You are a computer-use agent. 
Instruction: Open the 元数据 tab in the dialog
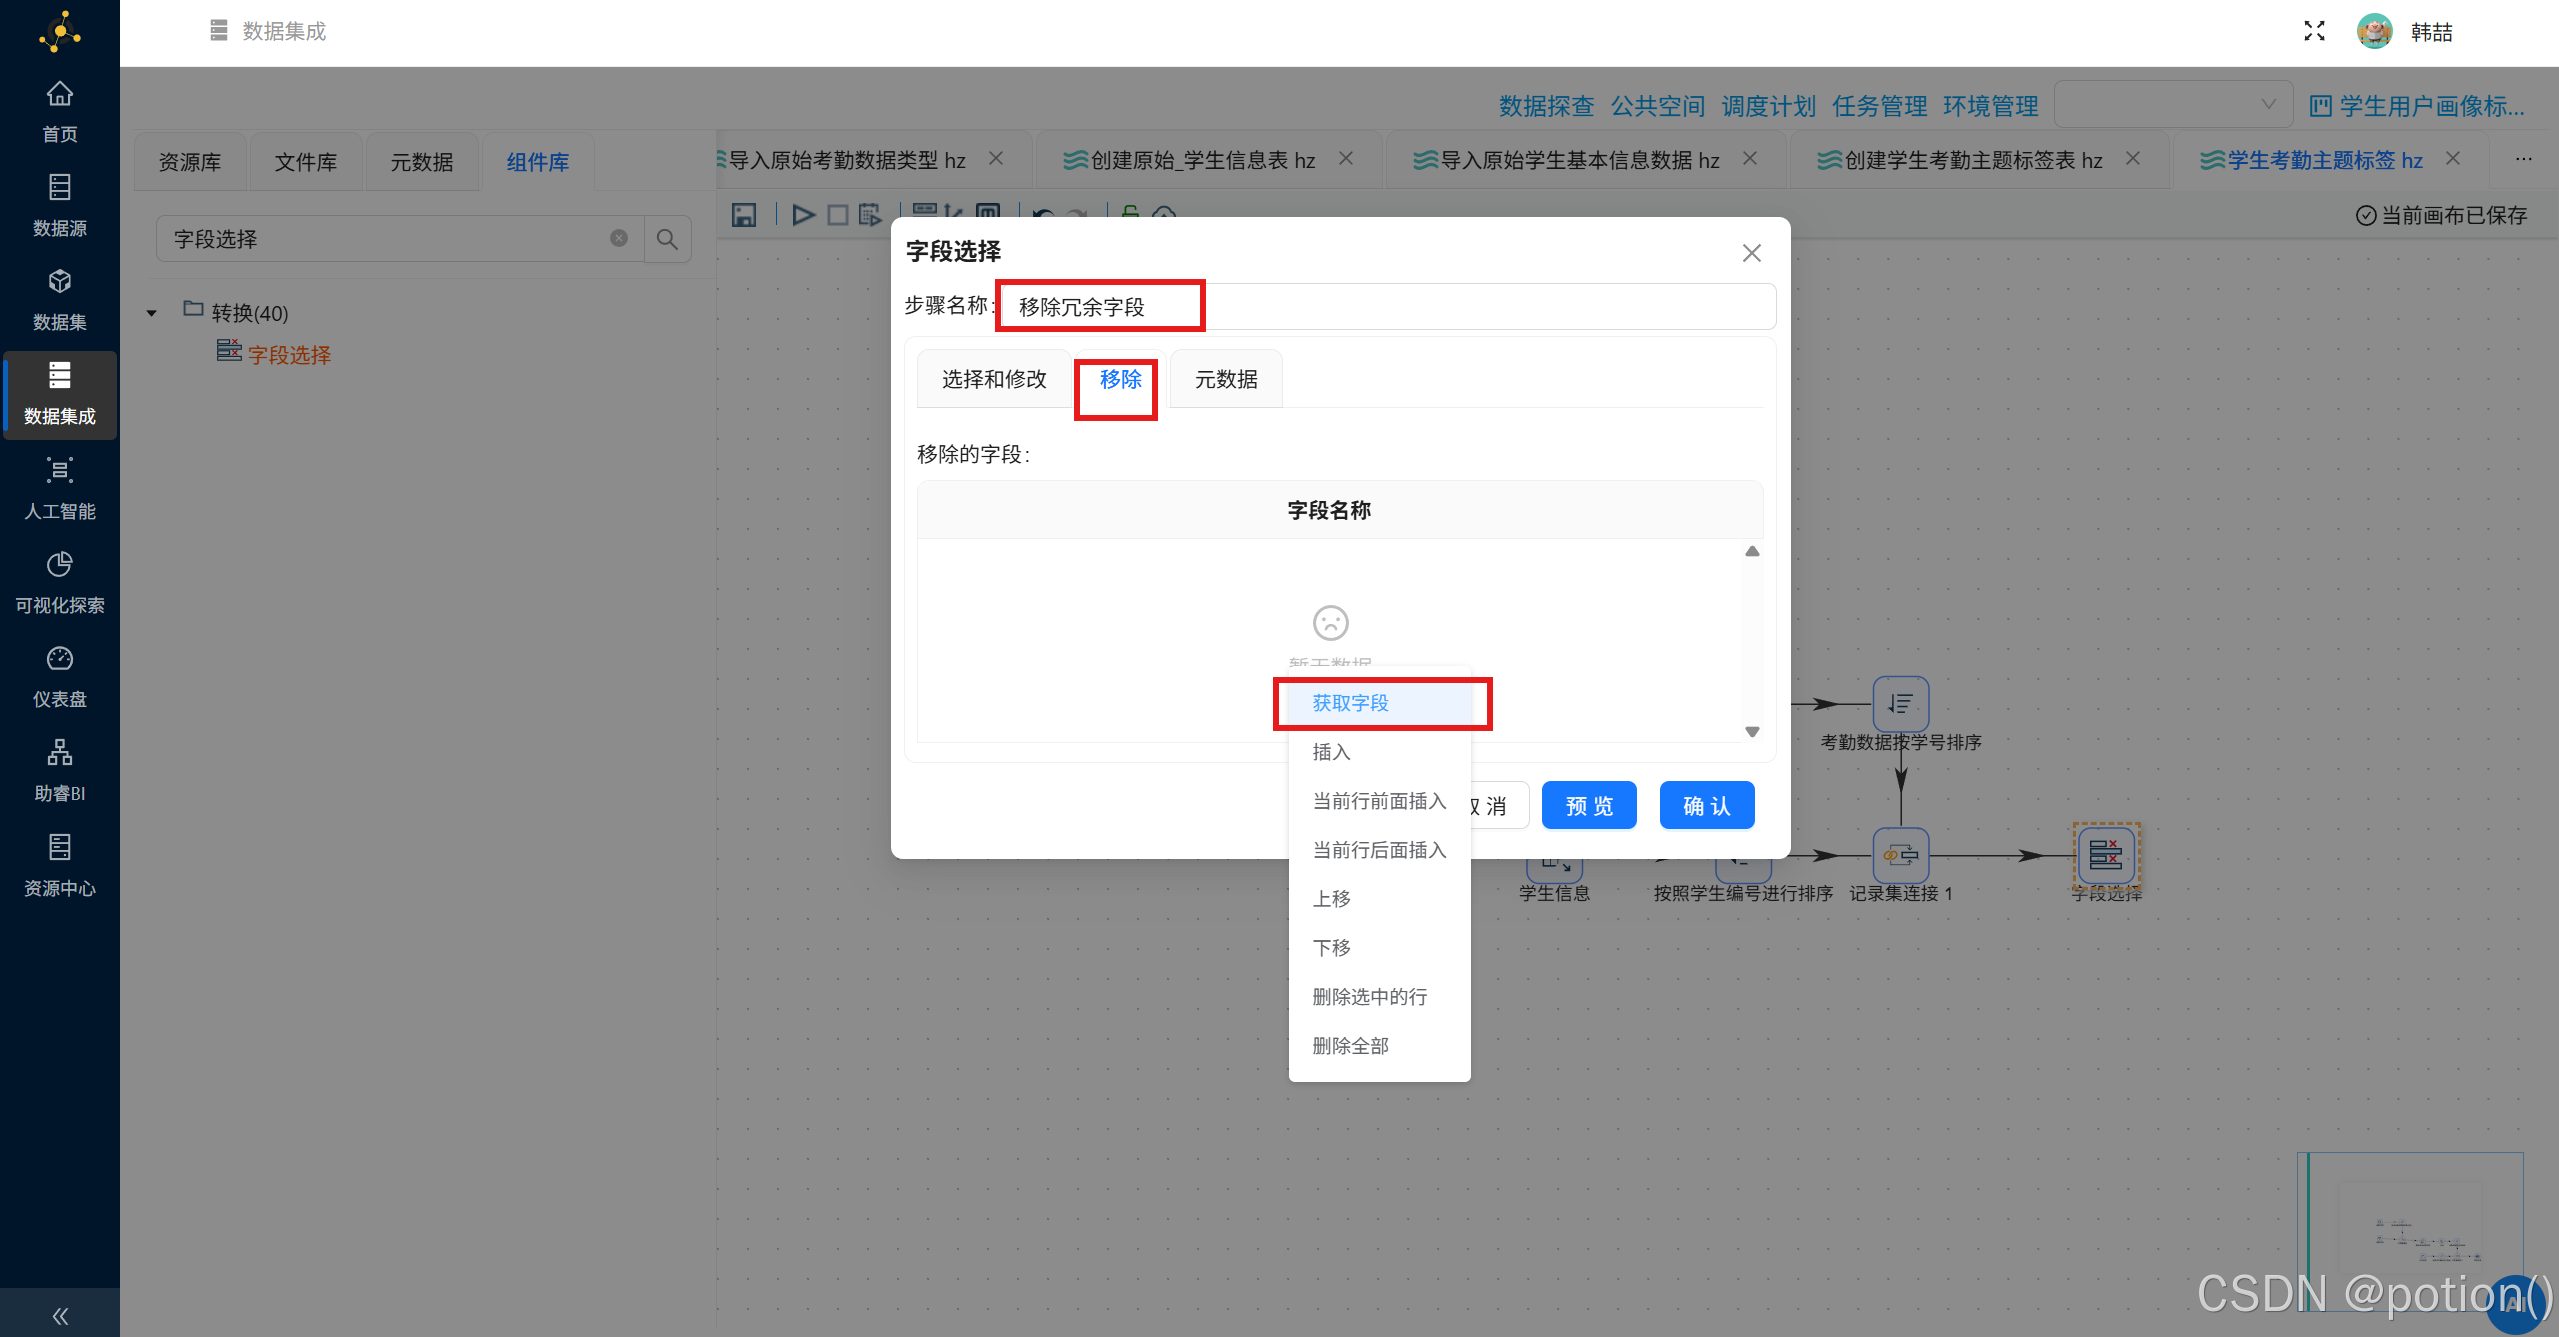tap(1226, 379)
